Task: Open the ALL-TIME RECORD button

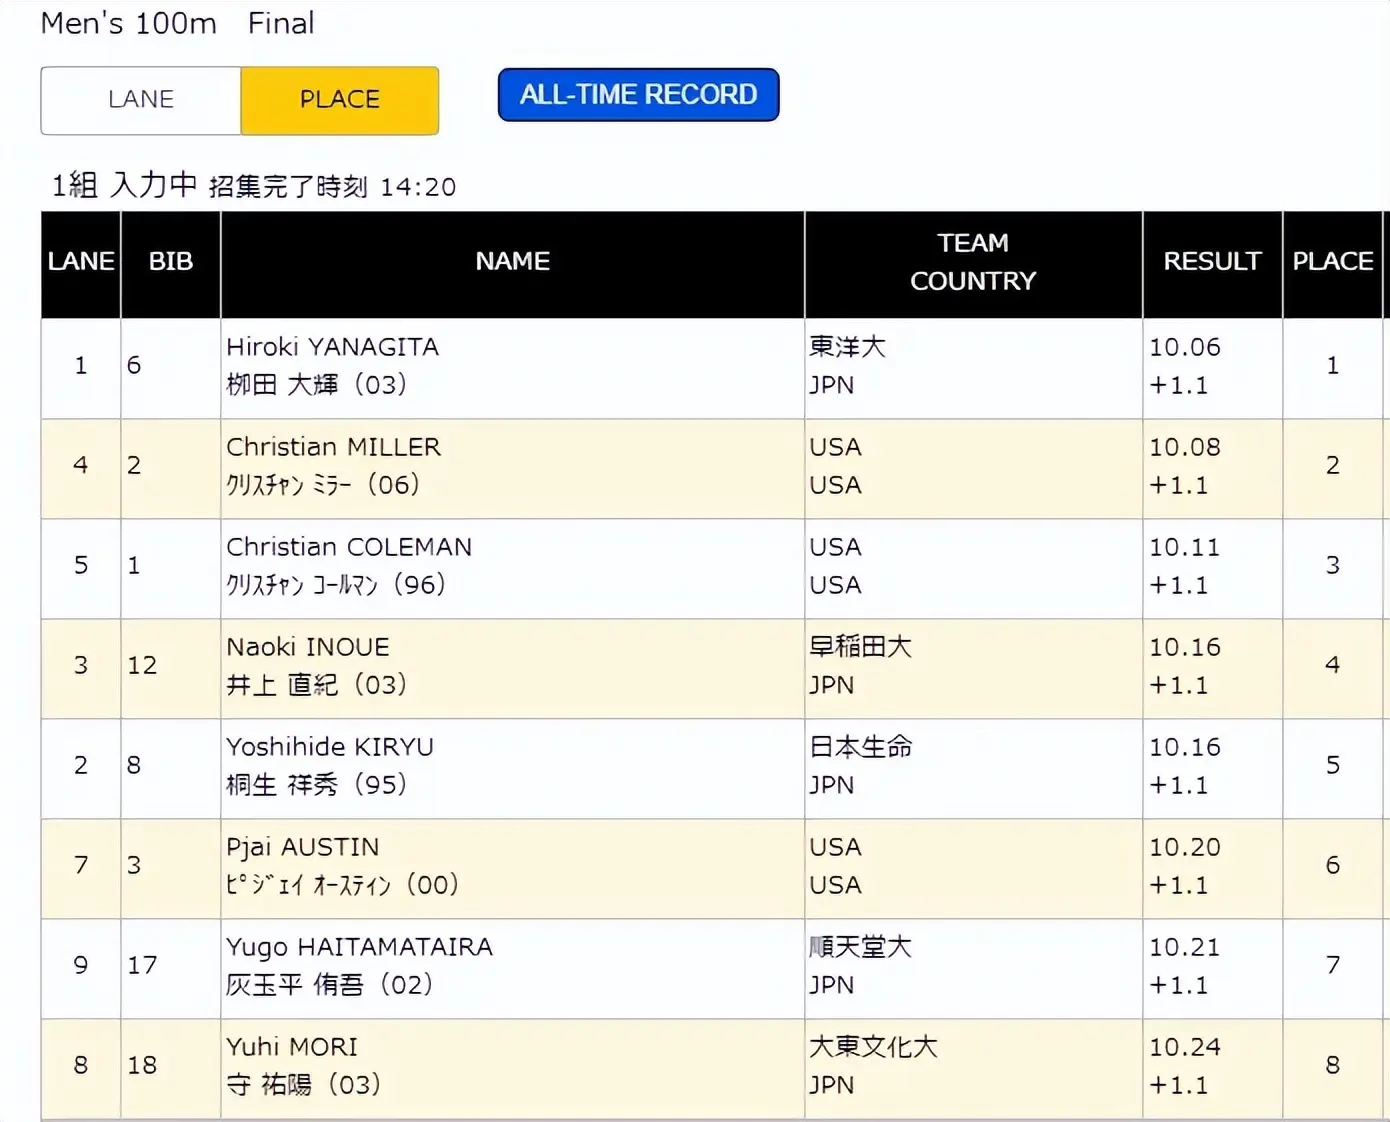Action: pyautogui.click(x=638, y=95)
